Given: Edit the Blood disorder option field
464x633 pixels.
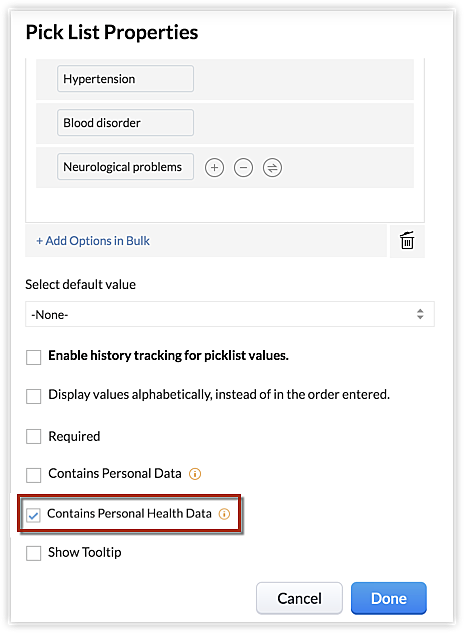Looking at the screenshot, I should pyautogui.click(x=125, y=123).
